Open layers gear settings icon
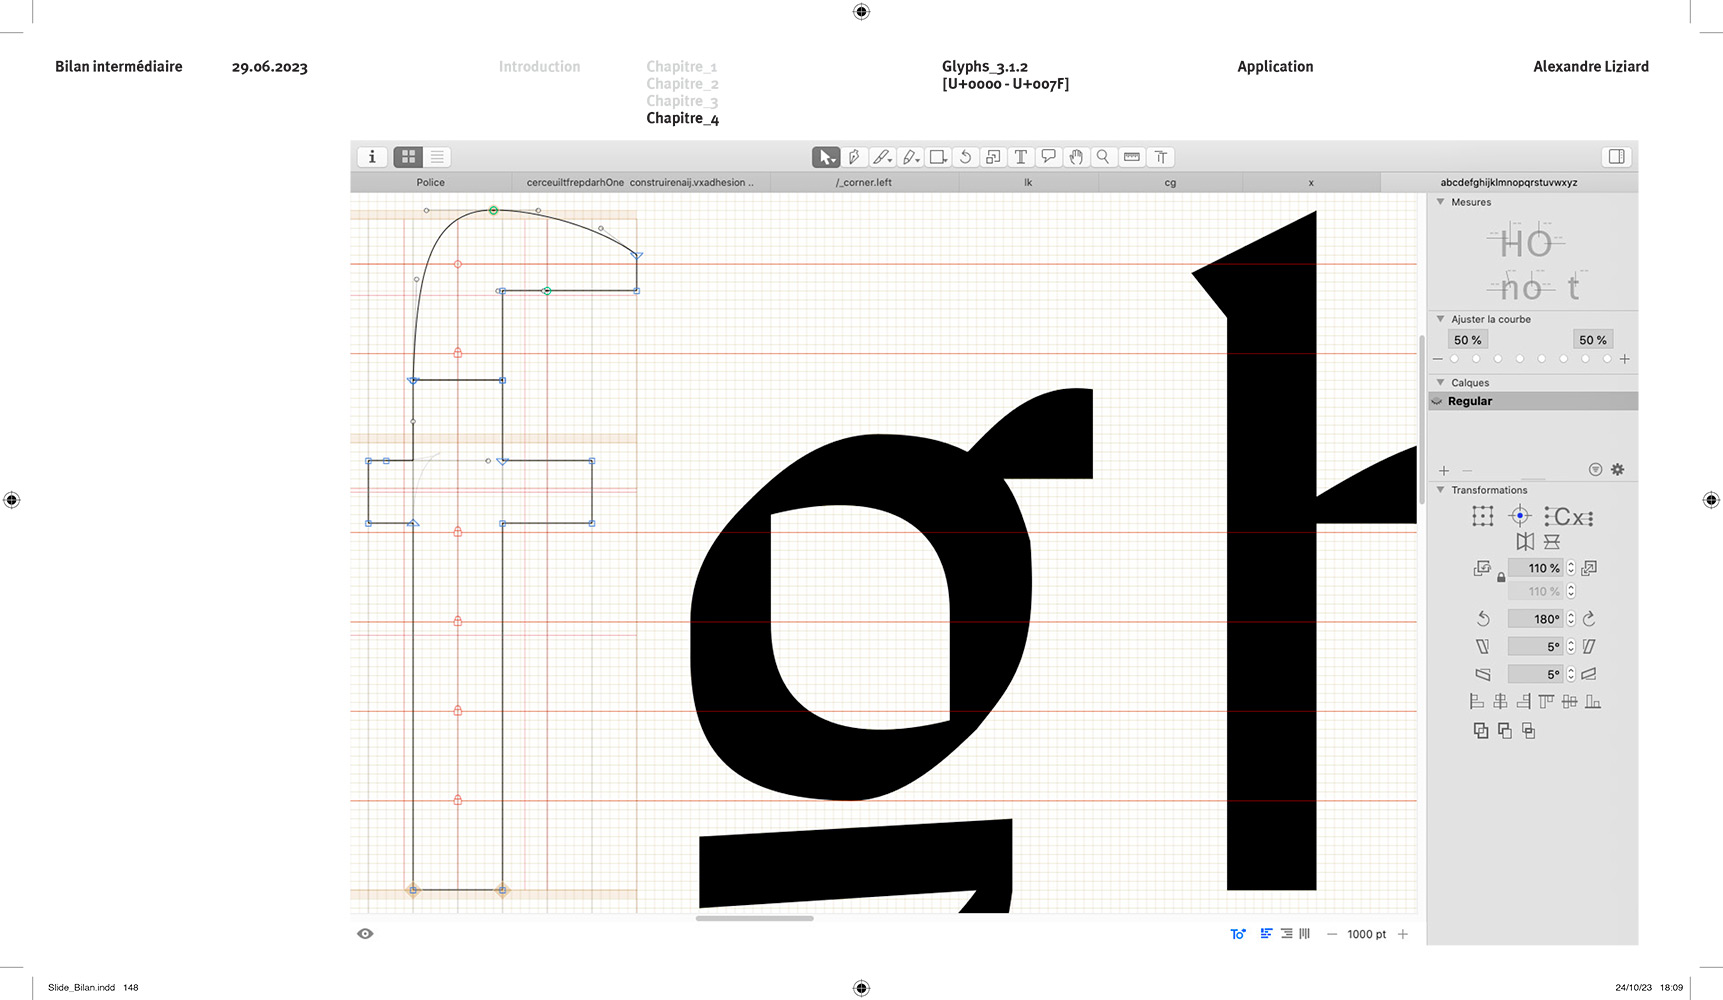The height and width of the screenshot is (1000, 1723). click(x=1617, y=470)
